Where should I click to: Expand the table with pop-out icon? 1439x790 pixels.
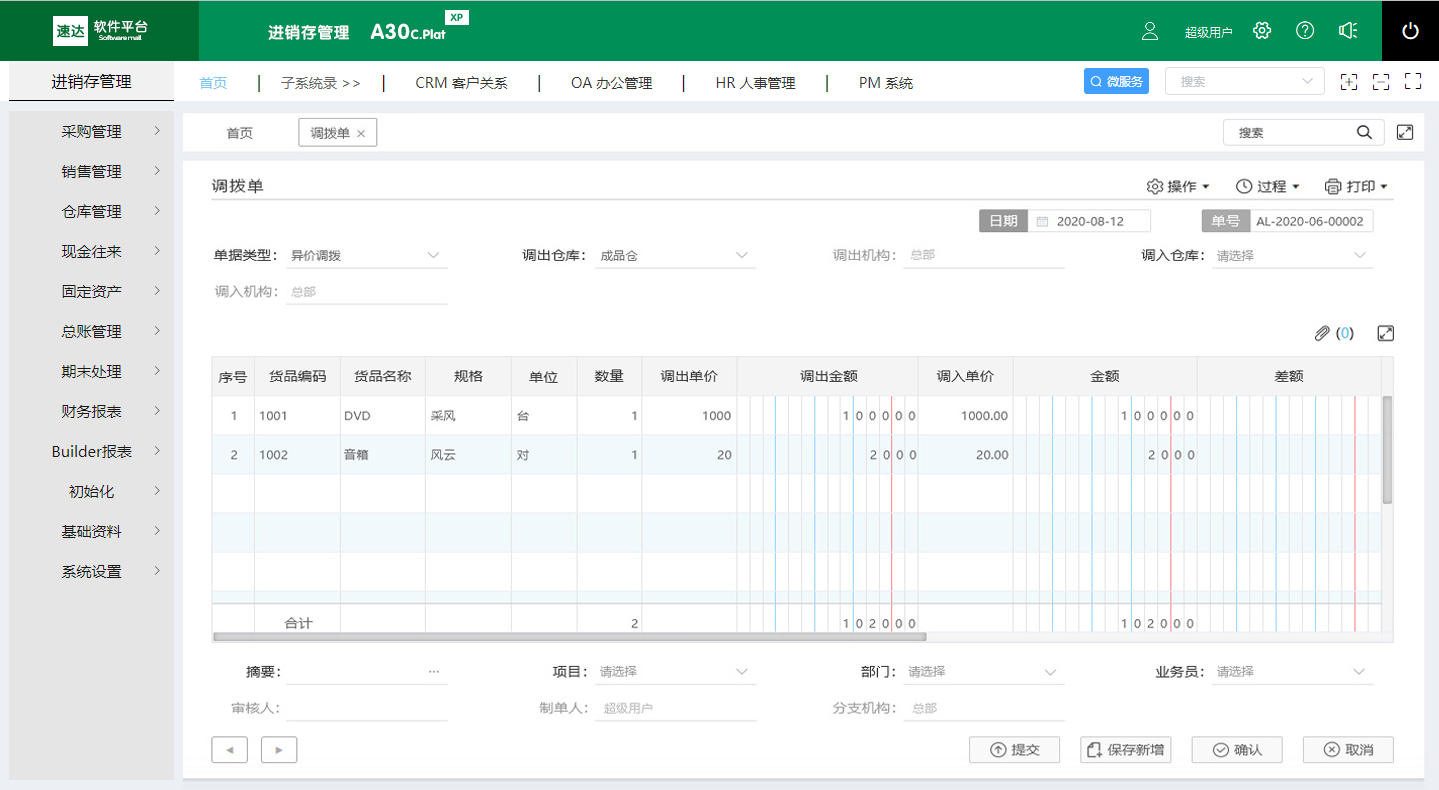coord(1386,334)
